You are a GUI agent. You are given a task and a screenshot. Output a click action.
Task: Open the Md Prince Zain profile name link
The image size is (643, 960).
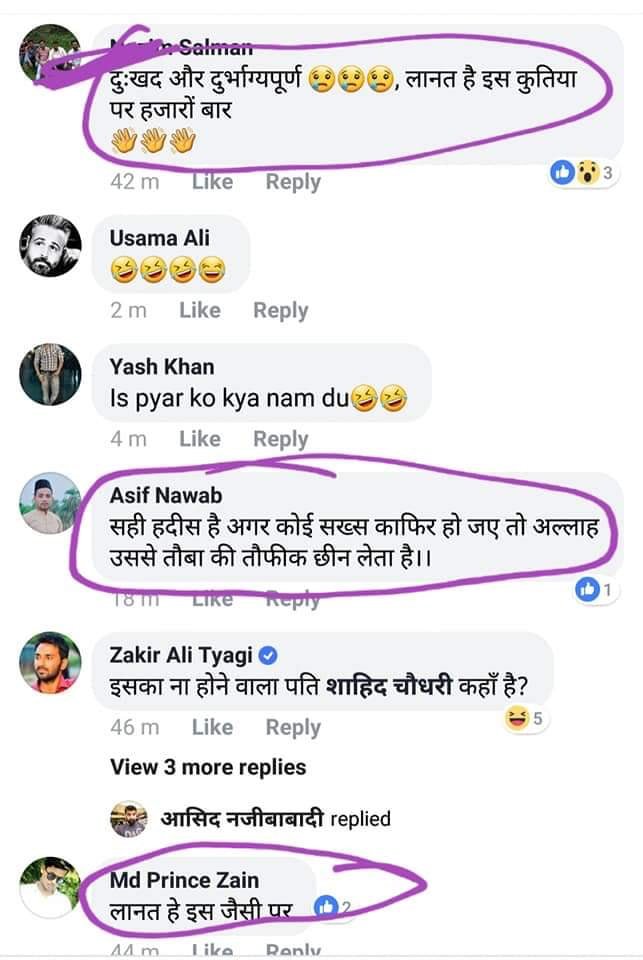[x=184, y=880]
